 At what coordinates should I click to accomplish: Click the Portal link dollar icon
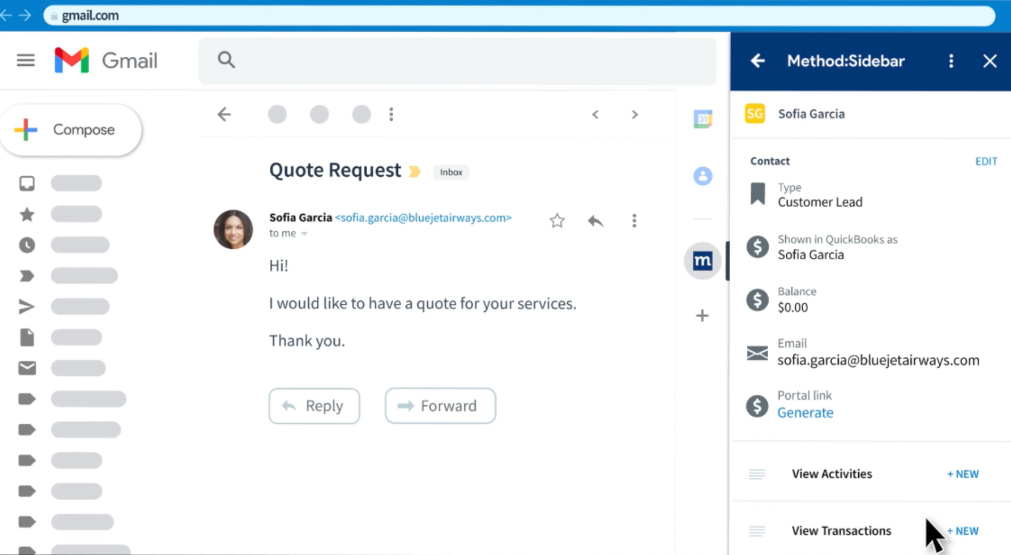(758, 406)
